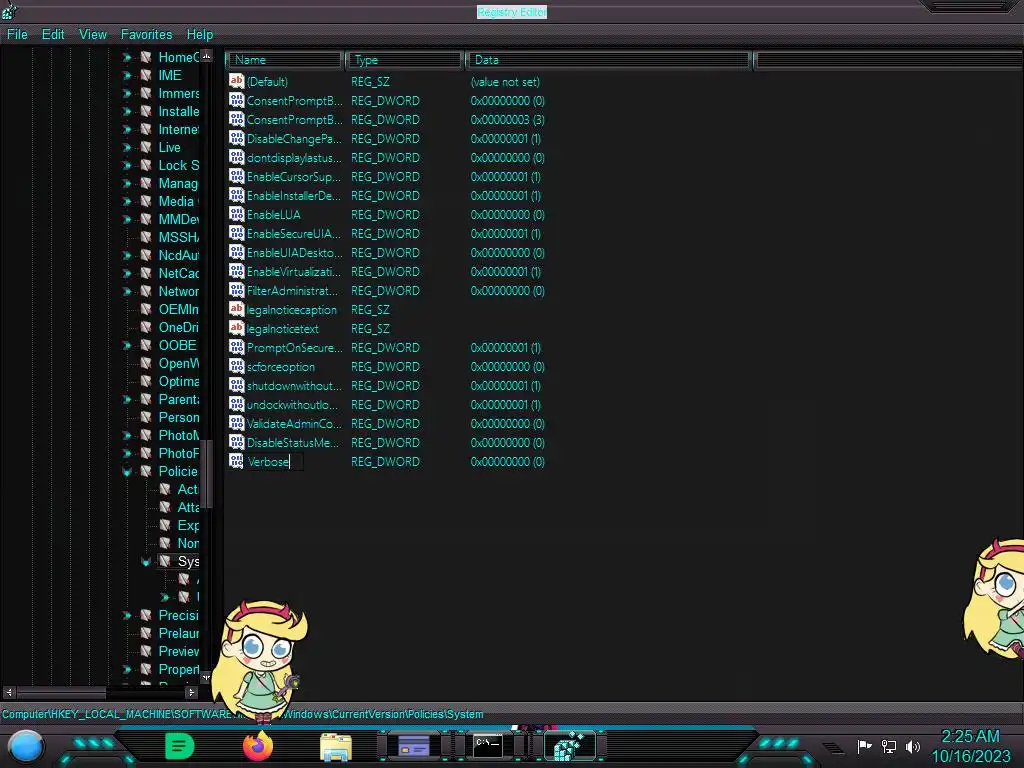Open the volume speaker tray icon

click(912, 746)
